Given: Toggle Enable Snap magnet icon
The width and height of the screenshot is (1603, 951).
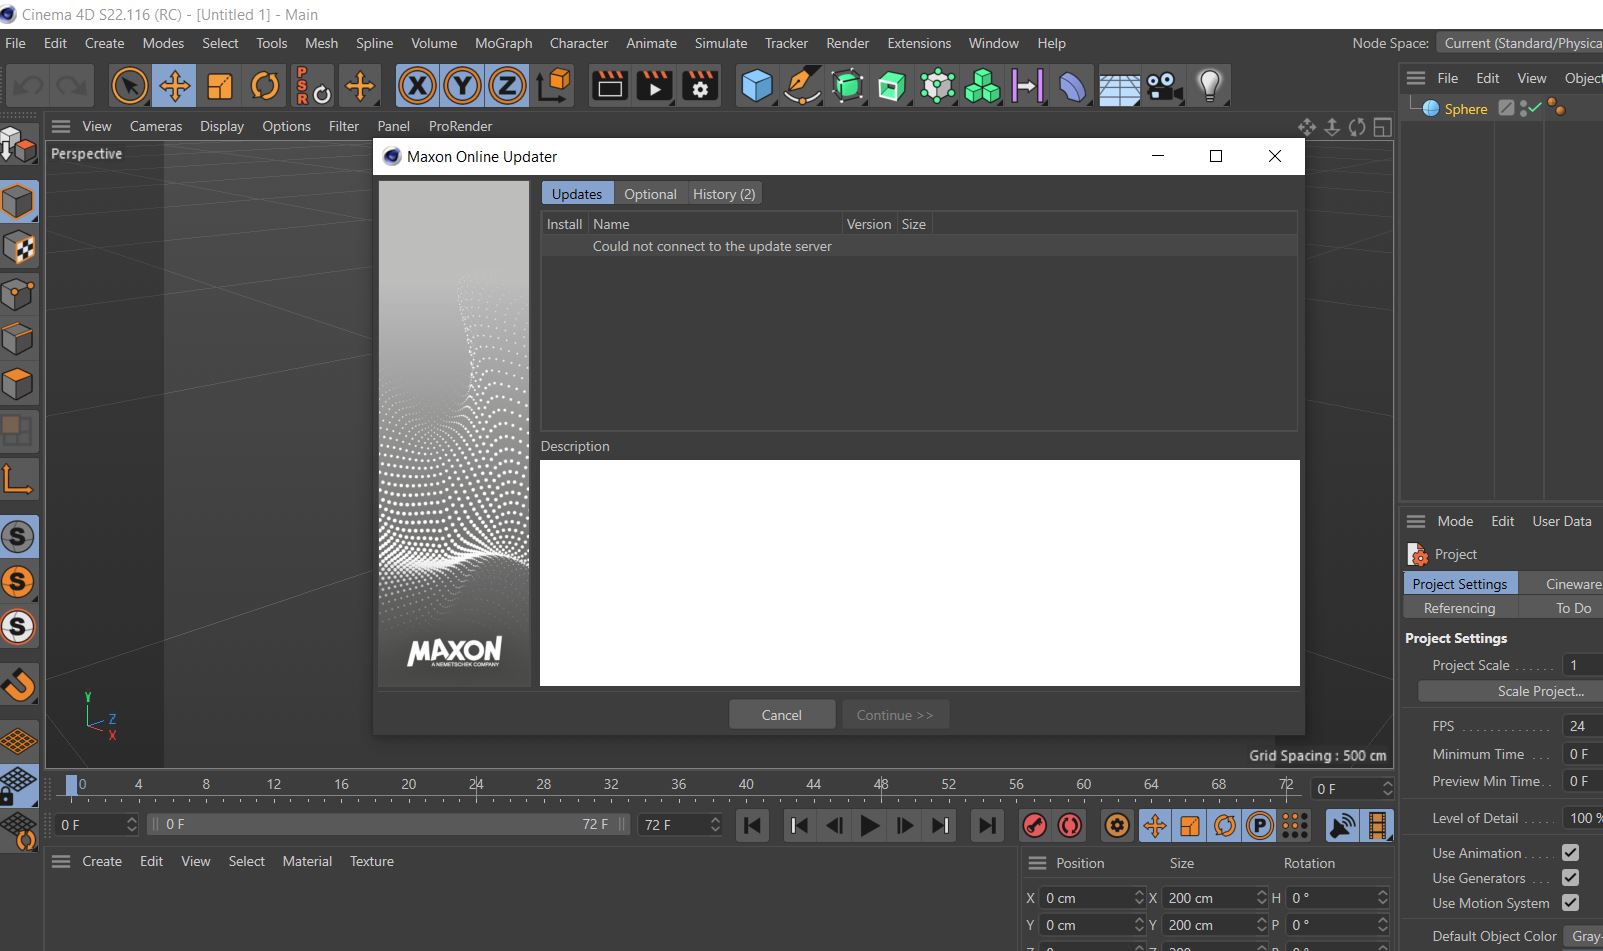Looking at the screenshot, I should pos(18,685).
